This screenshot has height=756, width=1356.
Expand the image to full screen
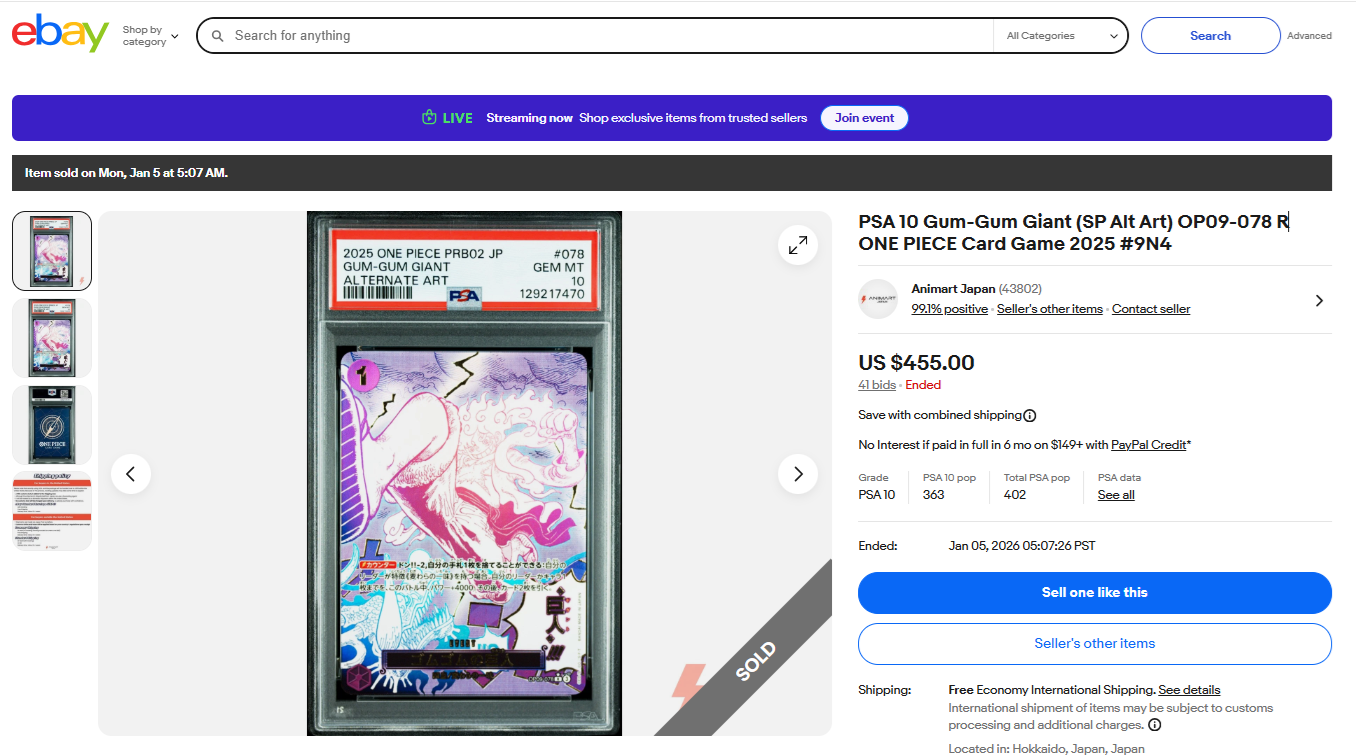pos(798,245)
